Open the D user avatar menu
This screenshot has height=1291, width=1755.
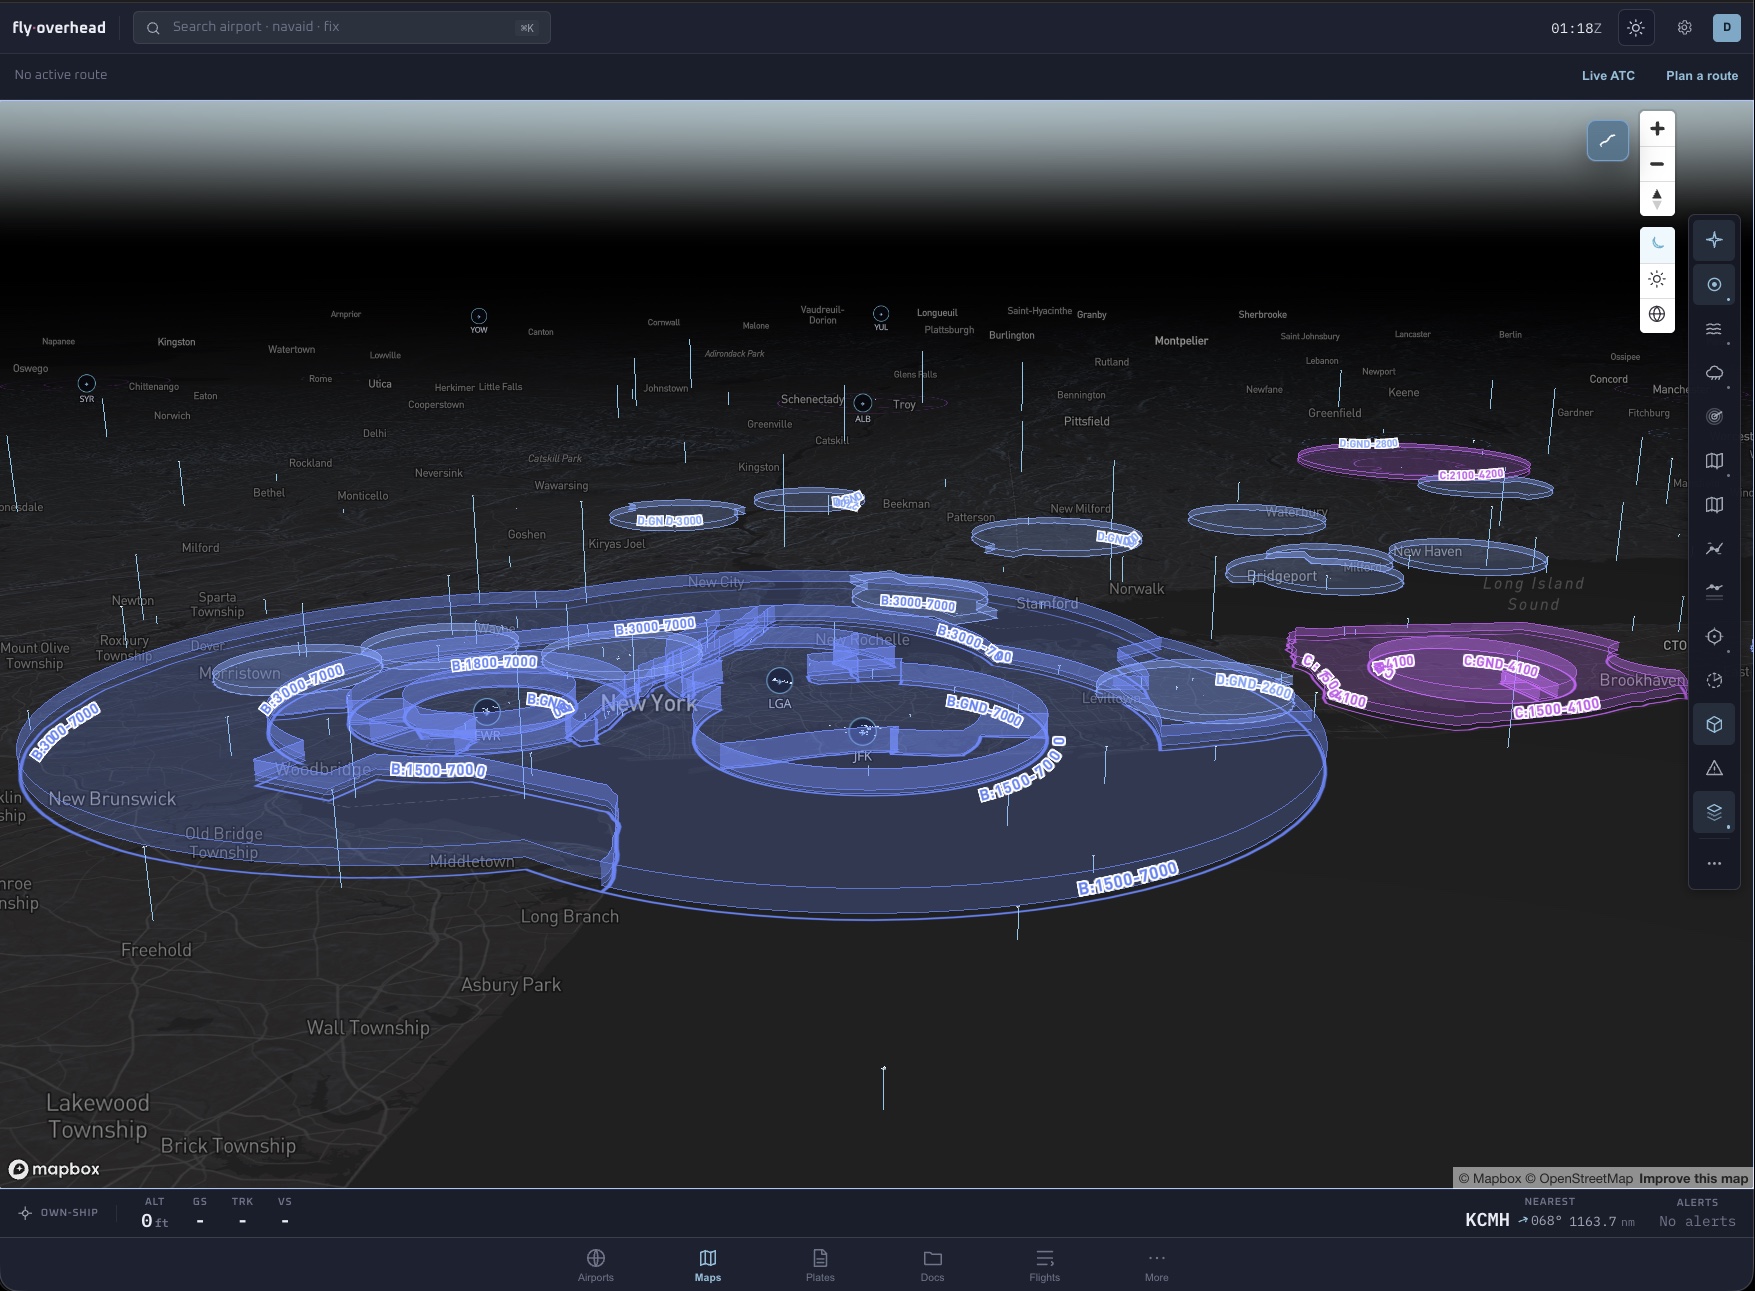tap(1727, 28)
